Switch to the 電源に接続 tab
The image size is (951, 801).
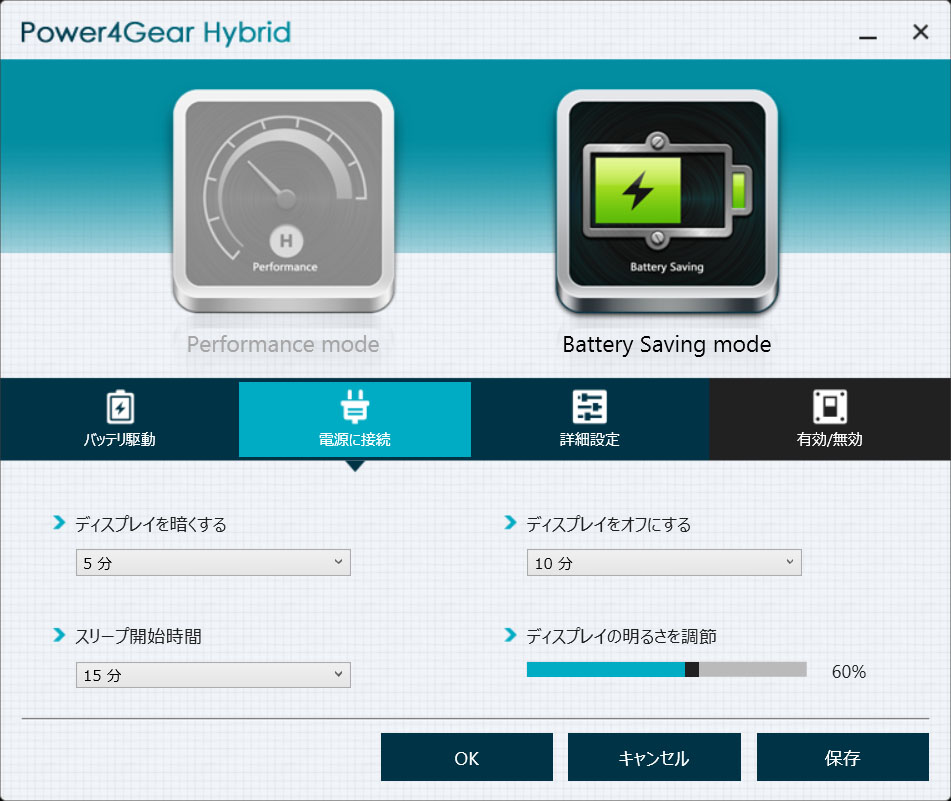(x=355, y=419)
